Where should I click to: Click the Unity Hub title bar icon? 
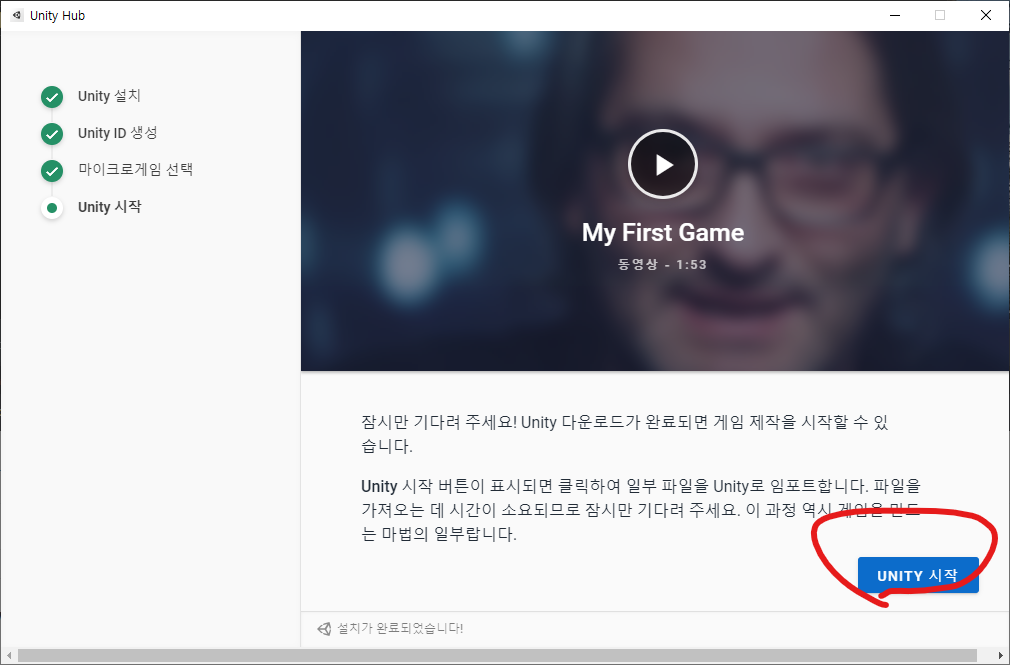click(17, 15)
